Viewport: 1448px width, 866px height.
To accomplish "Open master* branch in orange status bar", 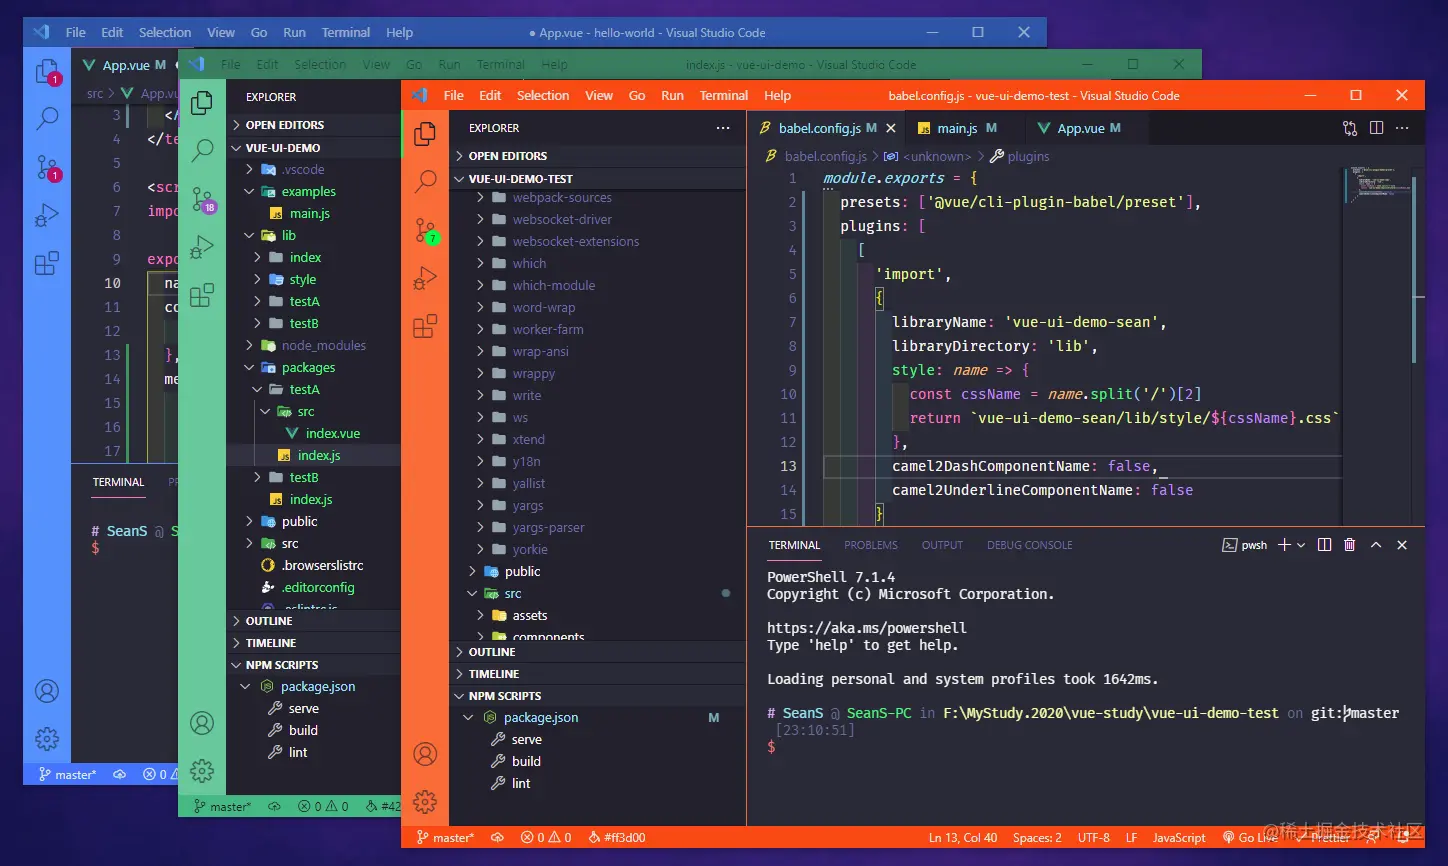I will (x=445, y=838).
